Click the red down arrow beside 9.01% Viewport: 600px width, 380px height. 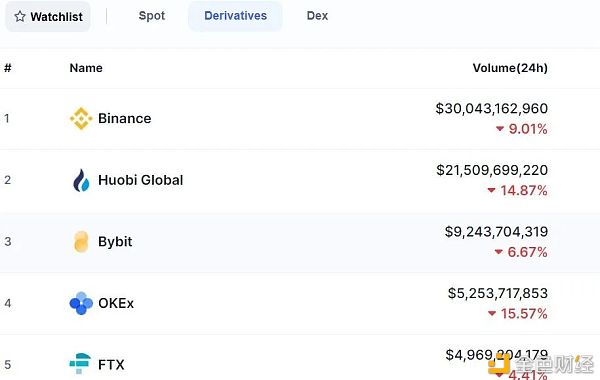coord(500,129)
